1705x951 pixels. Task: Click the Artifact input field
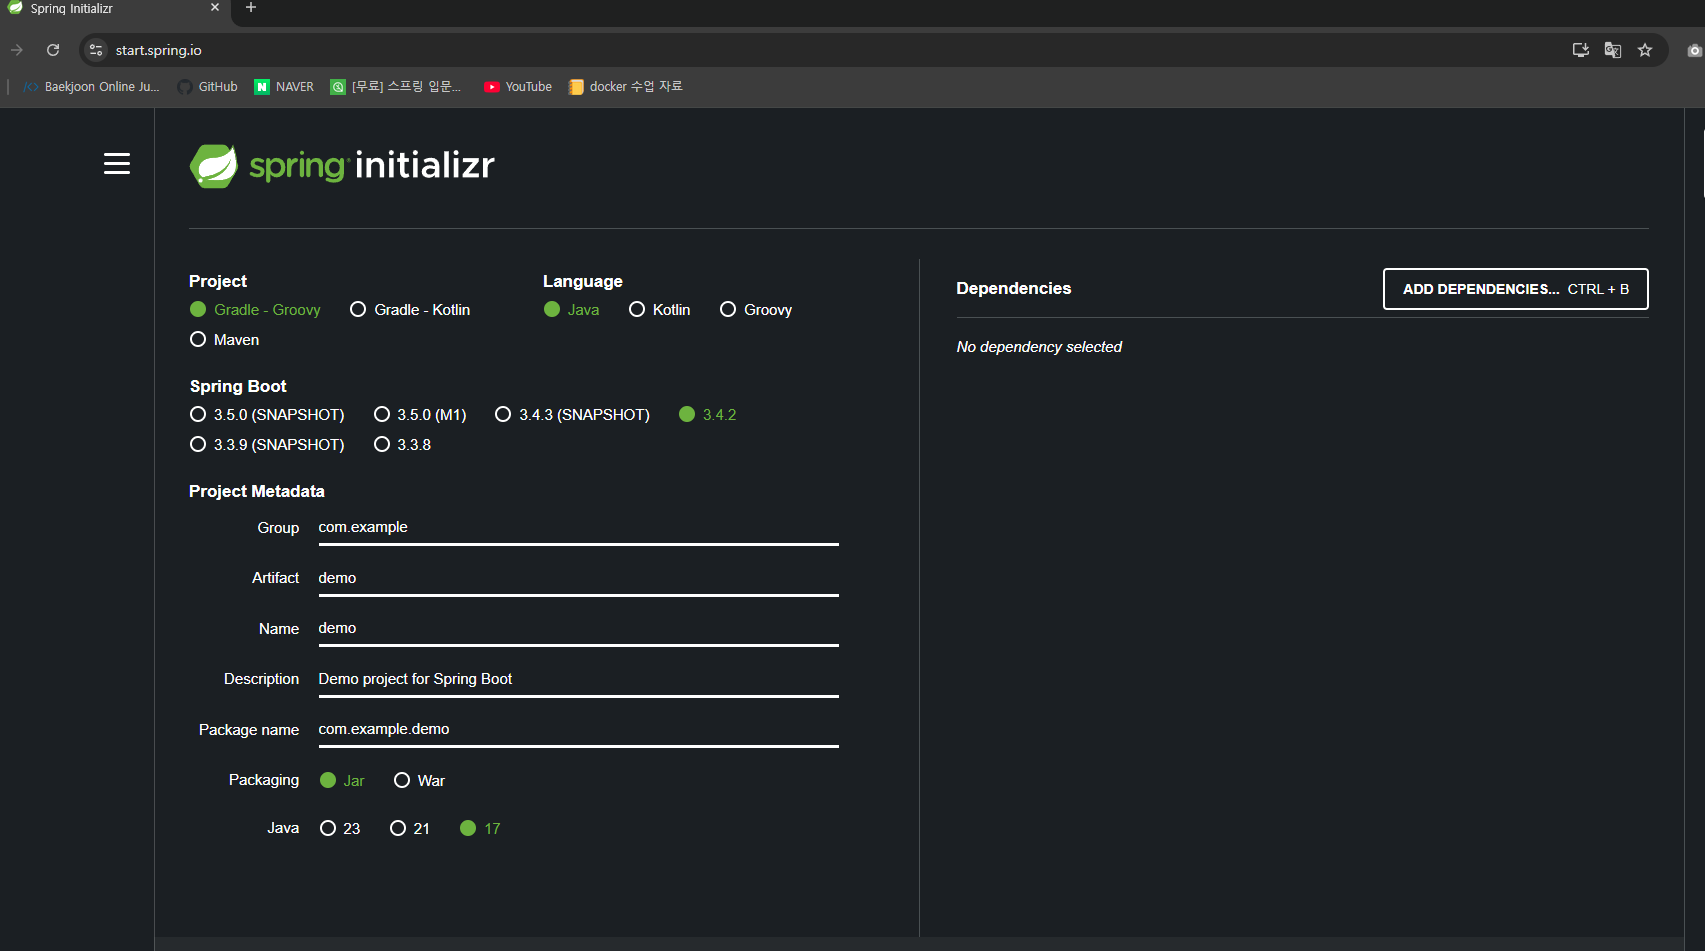578,579
